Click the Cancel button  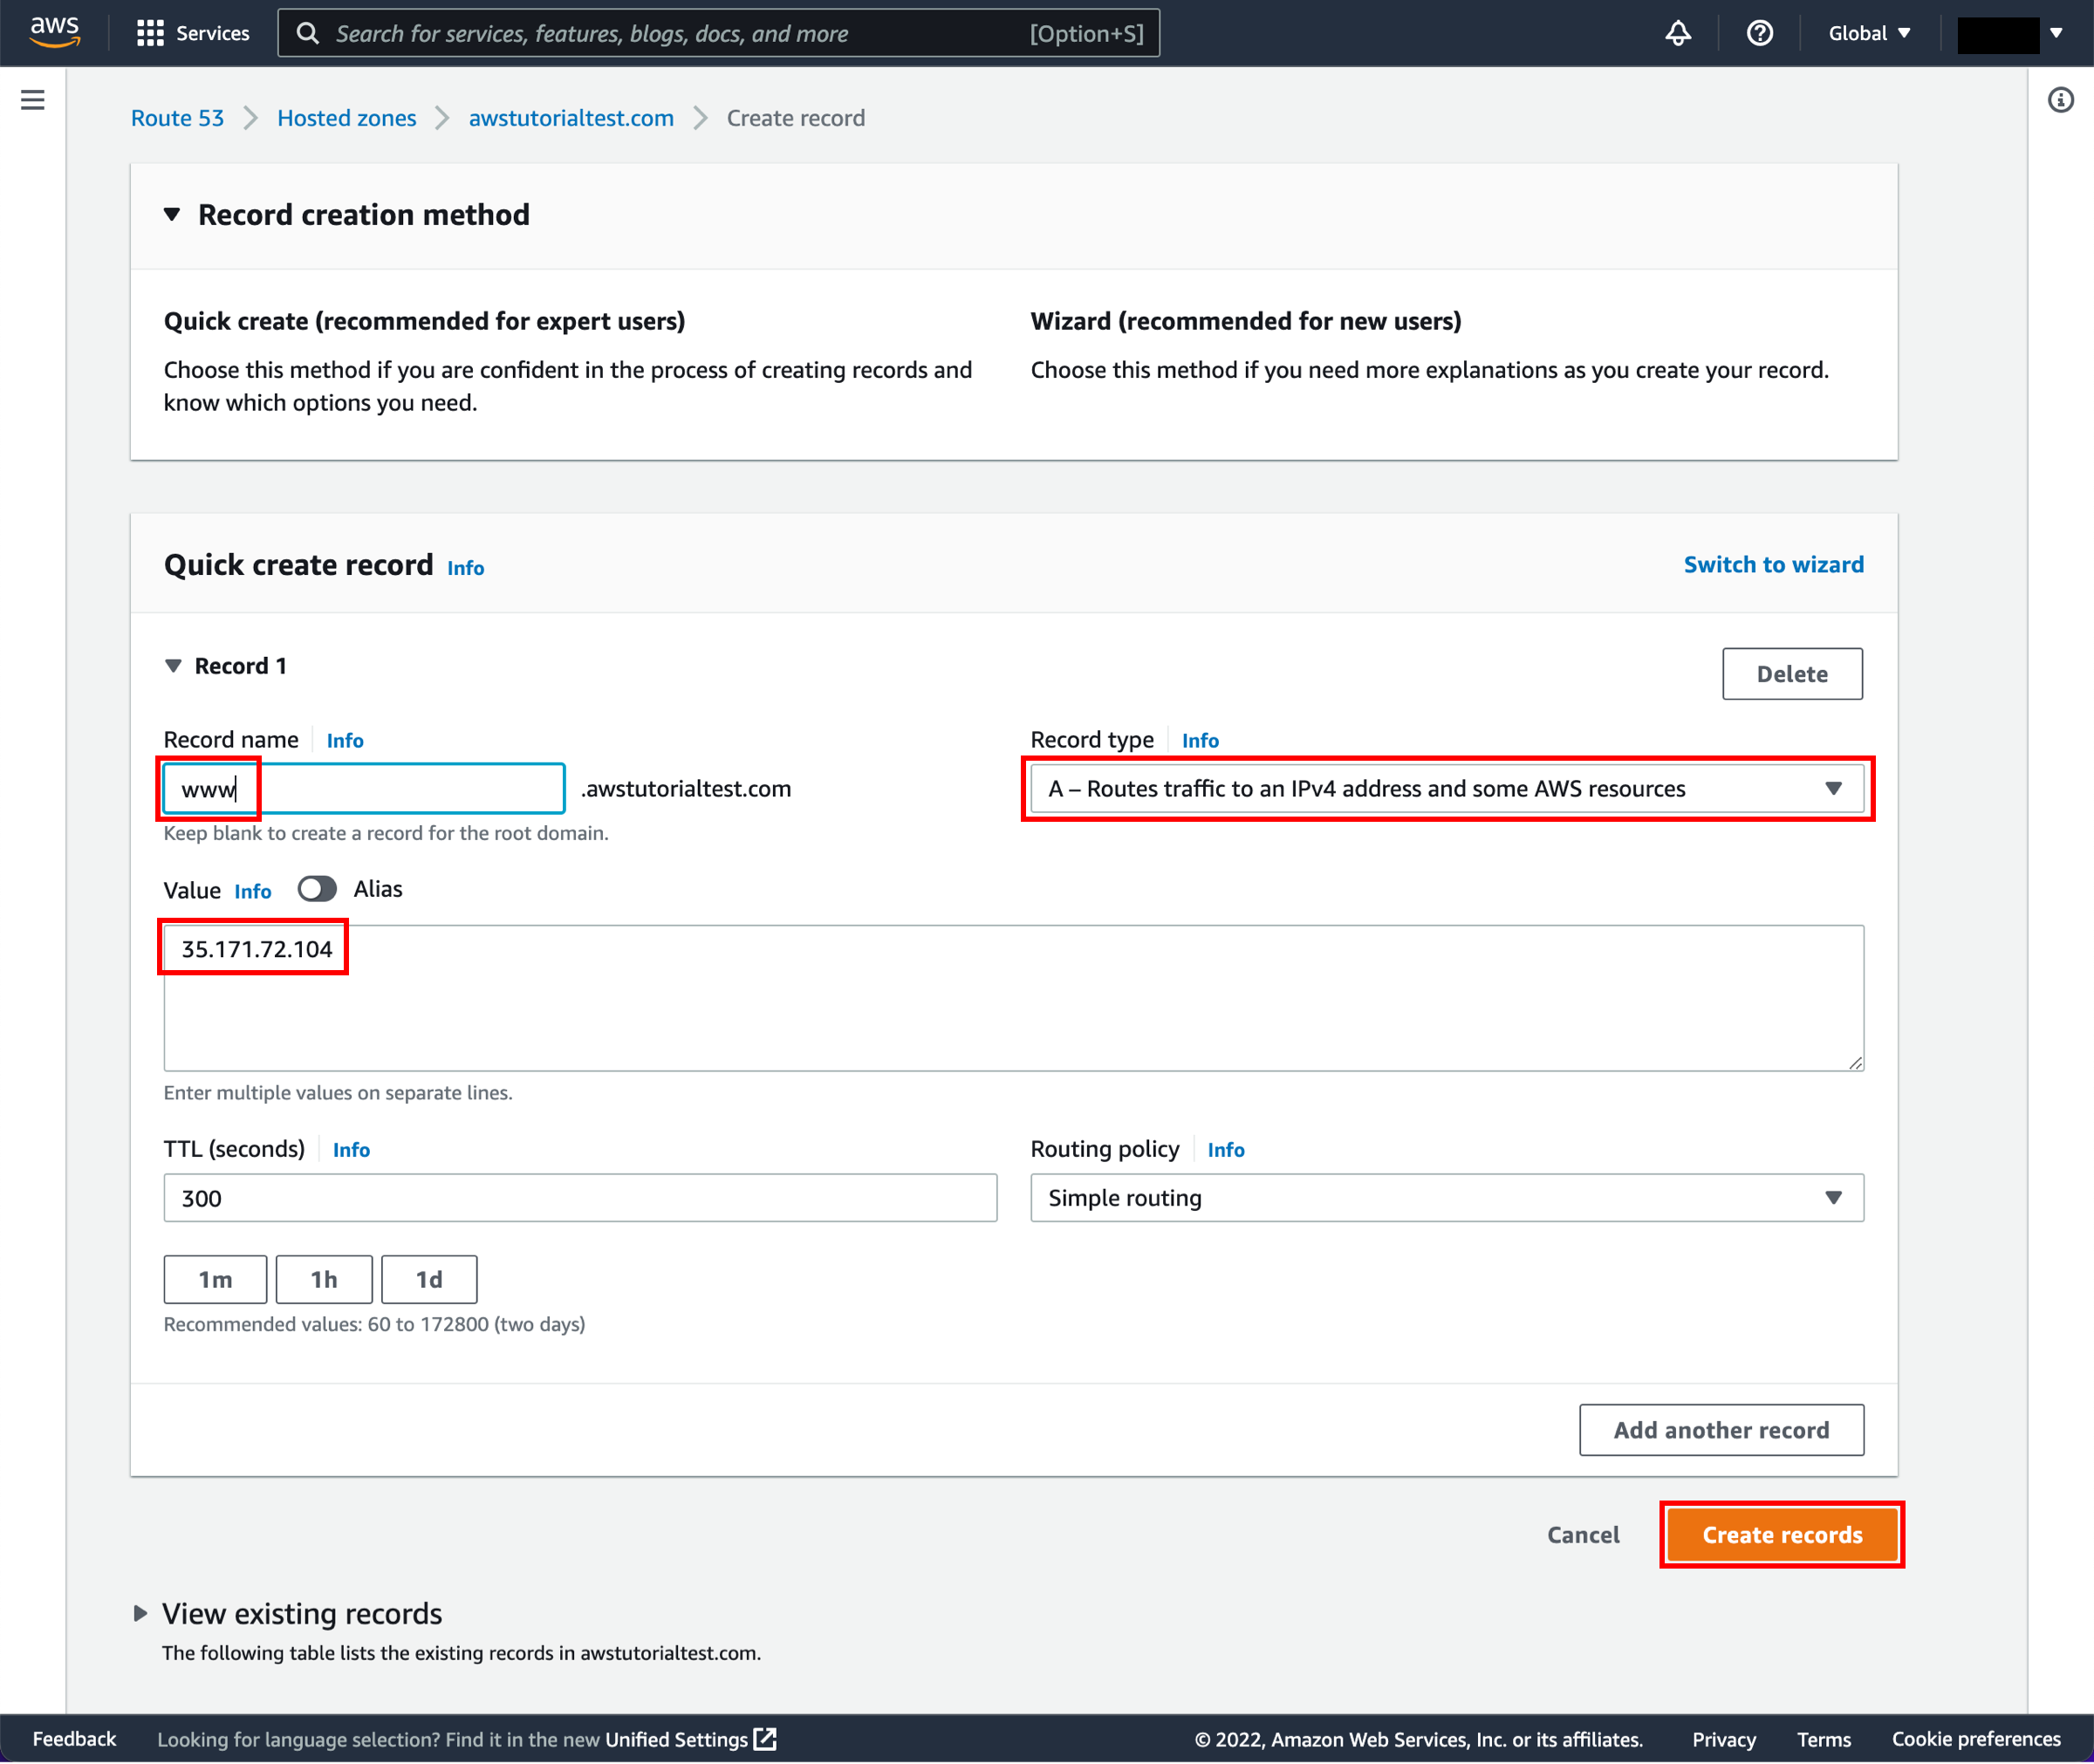[1583, 1535]
